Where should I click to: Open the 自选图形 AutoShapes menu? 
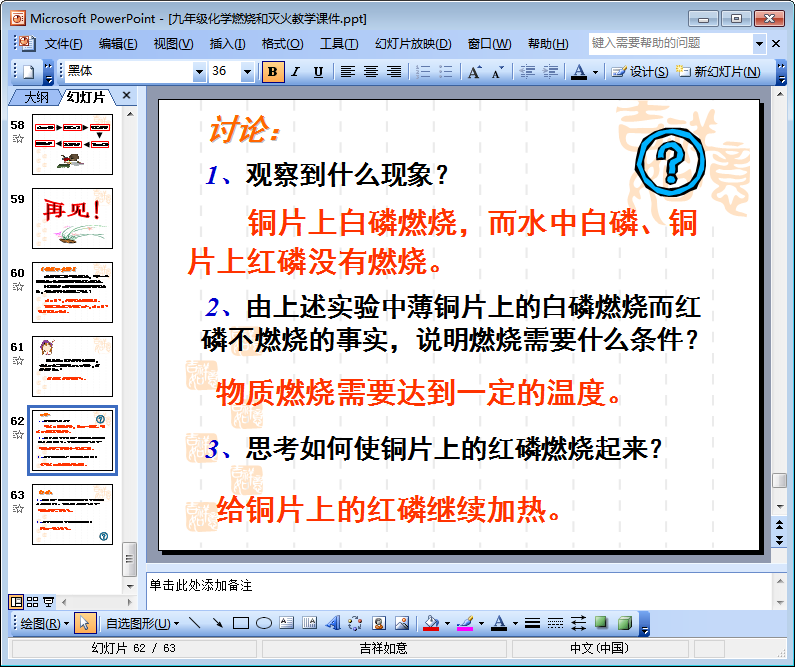click(x=143, y=623)
